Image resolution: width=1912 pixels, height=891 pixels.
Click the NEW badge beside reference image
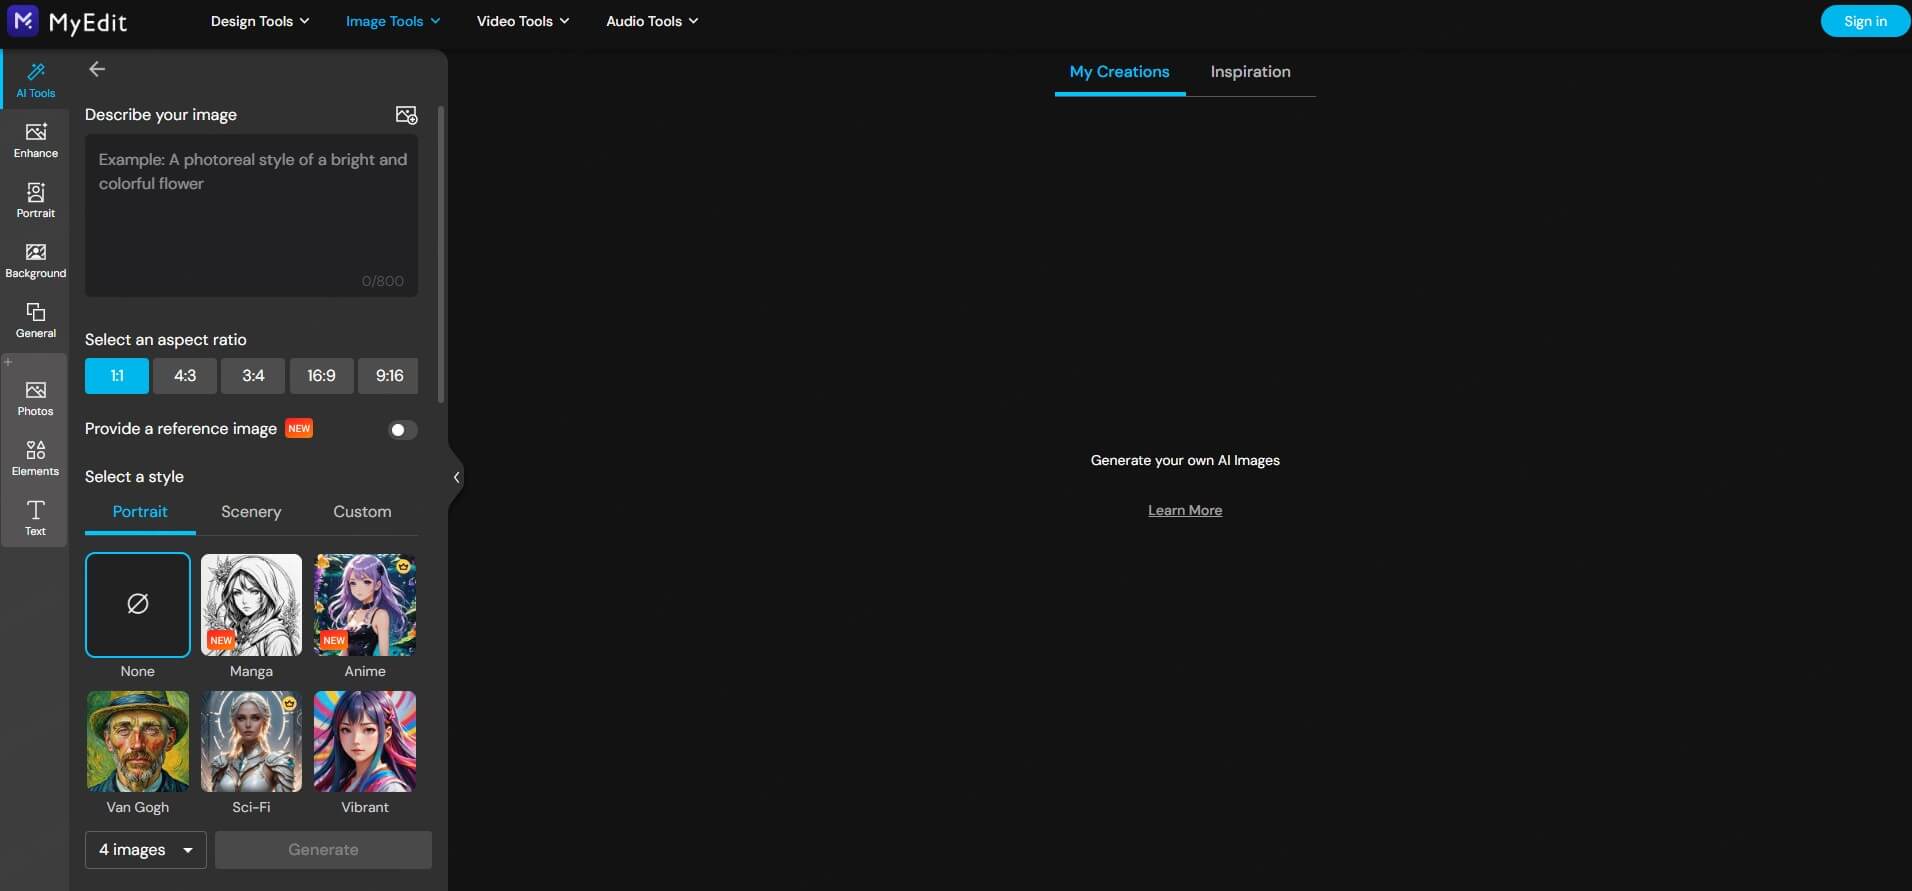[299, 429]
